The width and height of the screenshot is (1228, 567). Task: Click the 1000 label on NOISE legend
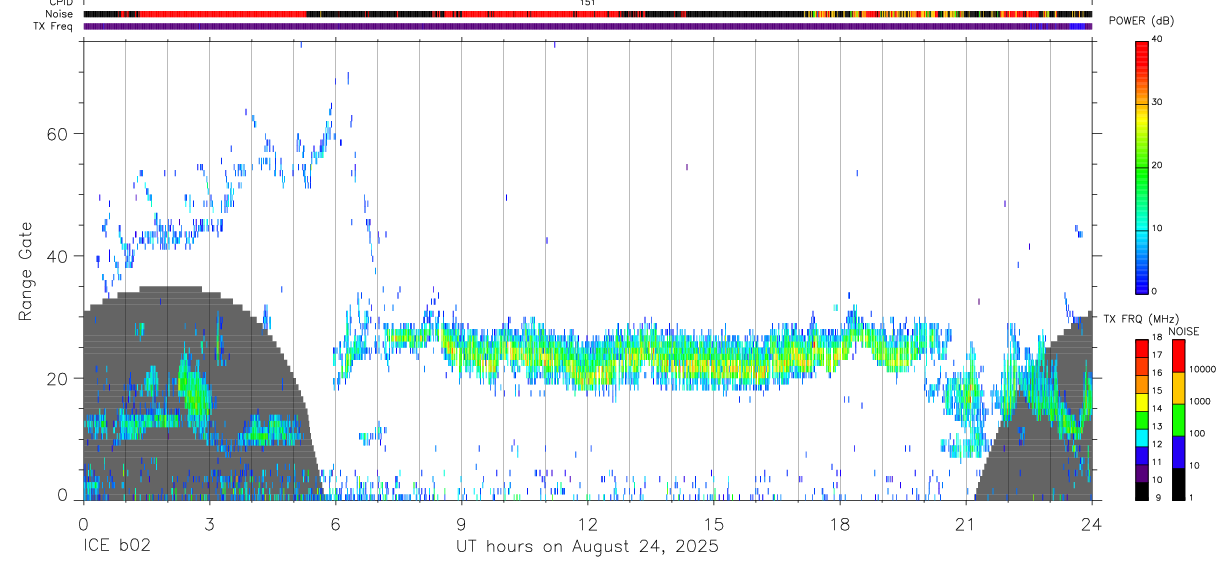pos(1200,401)
